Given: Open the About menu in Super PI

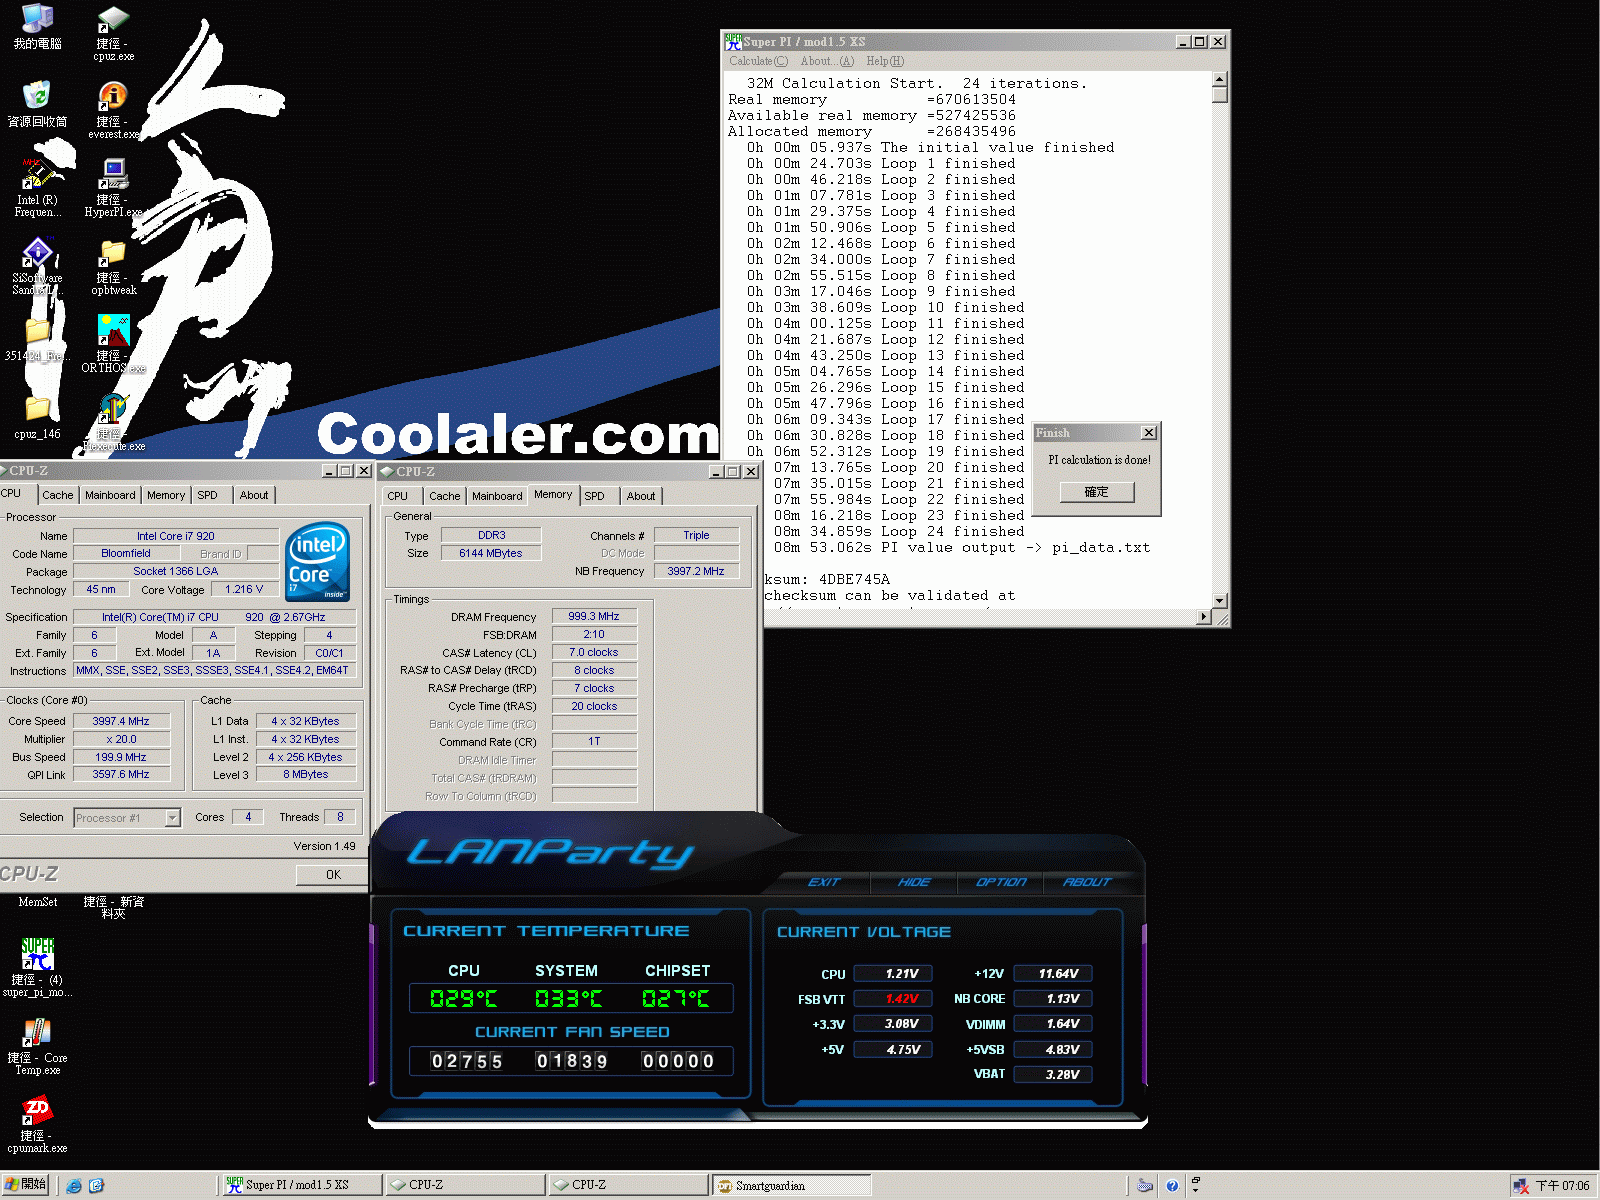Looking at the screenshot, I should [x=827, y=61].
